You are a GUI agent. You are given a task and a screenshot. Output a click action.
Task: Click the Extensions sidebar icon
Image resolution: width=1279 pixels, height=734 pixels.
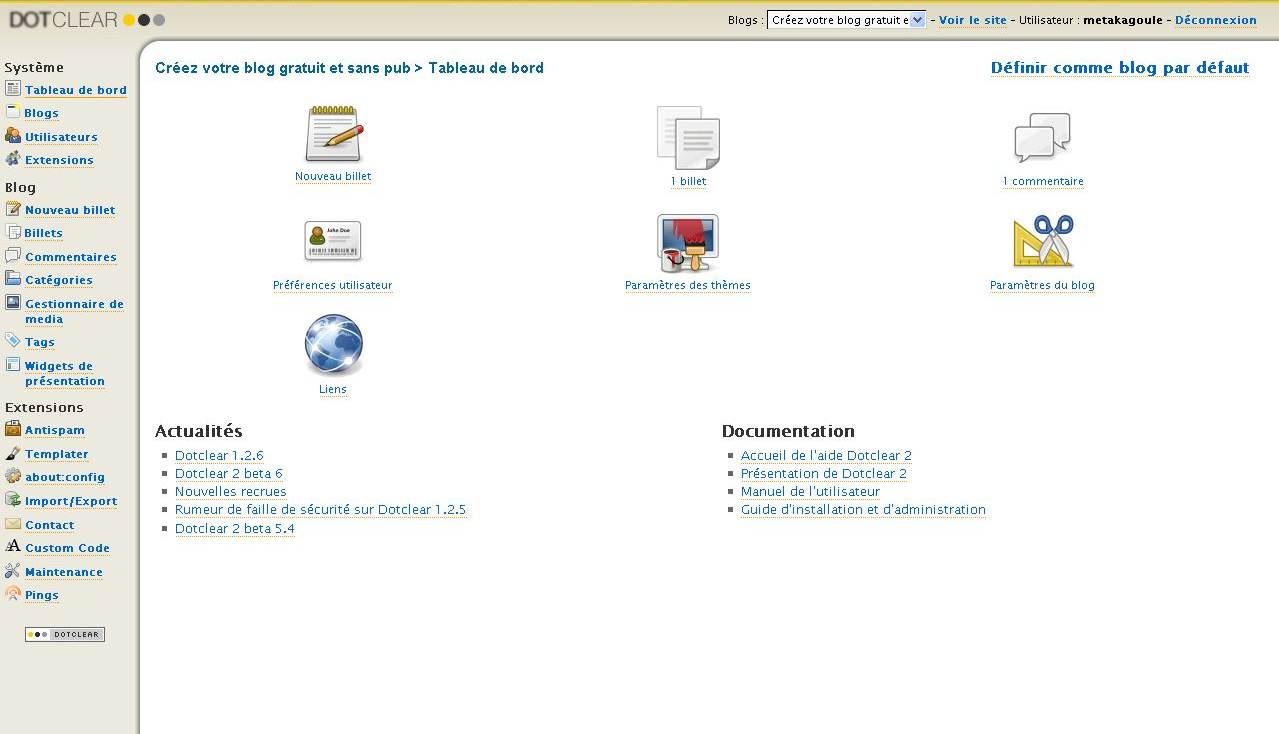coord(13,159)
